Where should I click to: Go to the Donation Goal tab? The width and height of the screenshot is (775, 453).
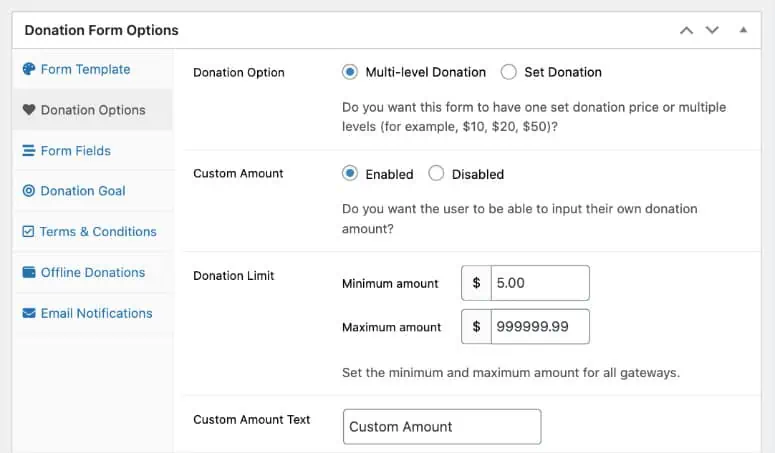pos(93,191)
